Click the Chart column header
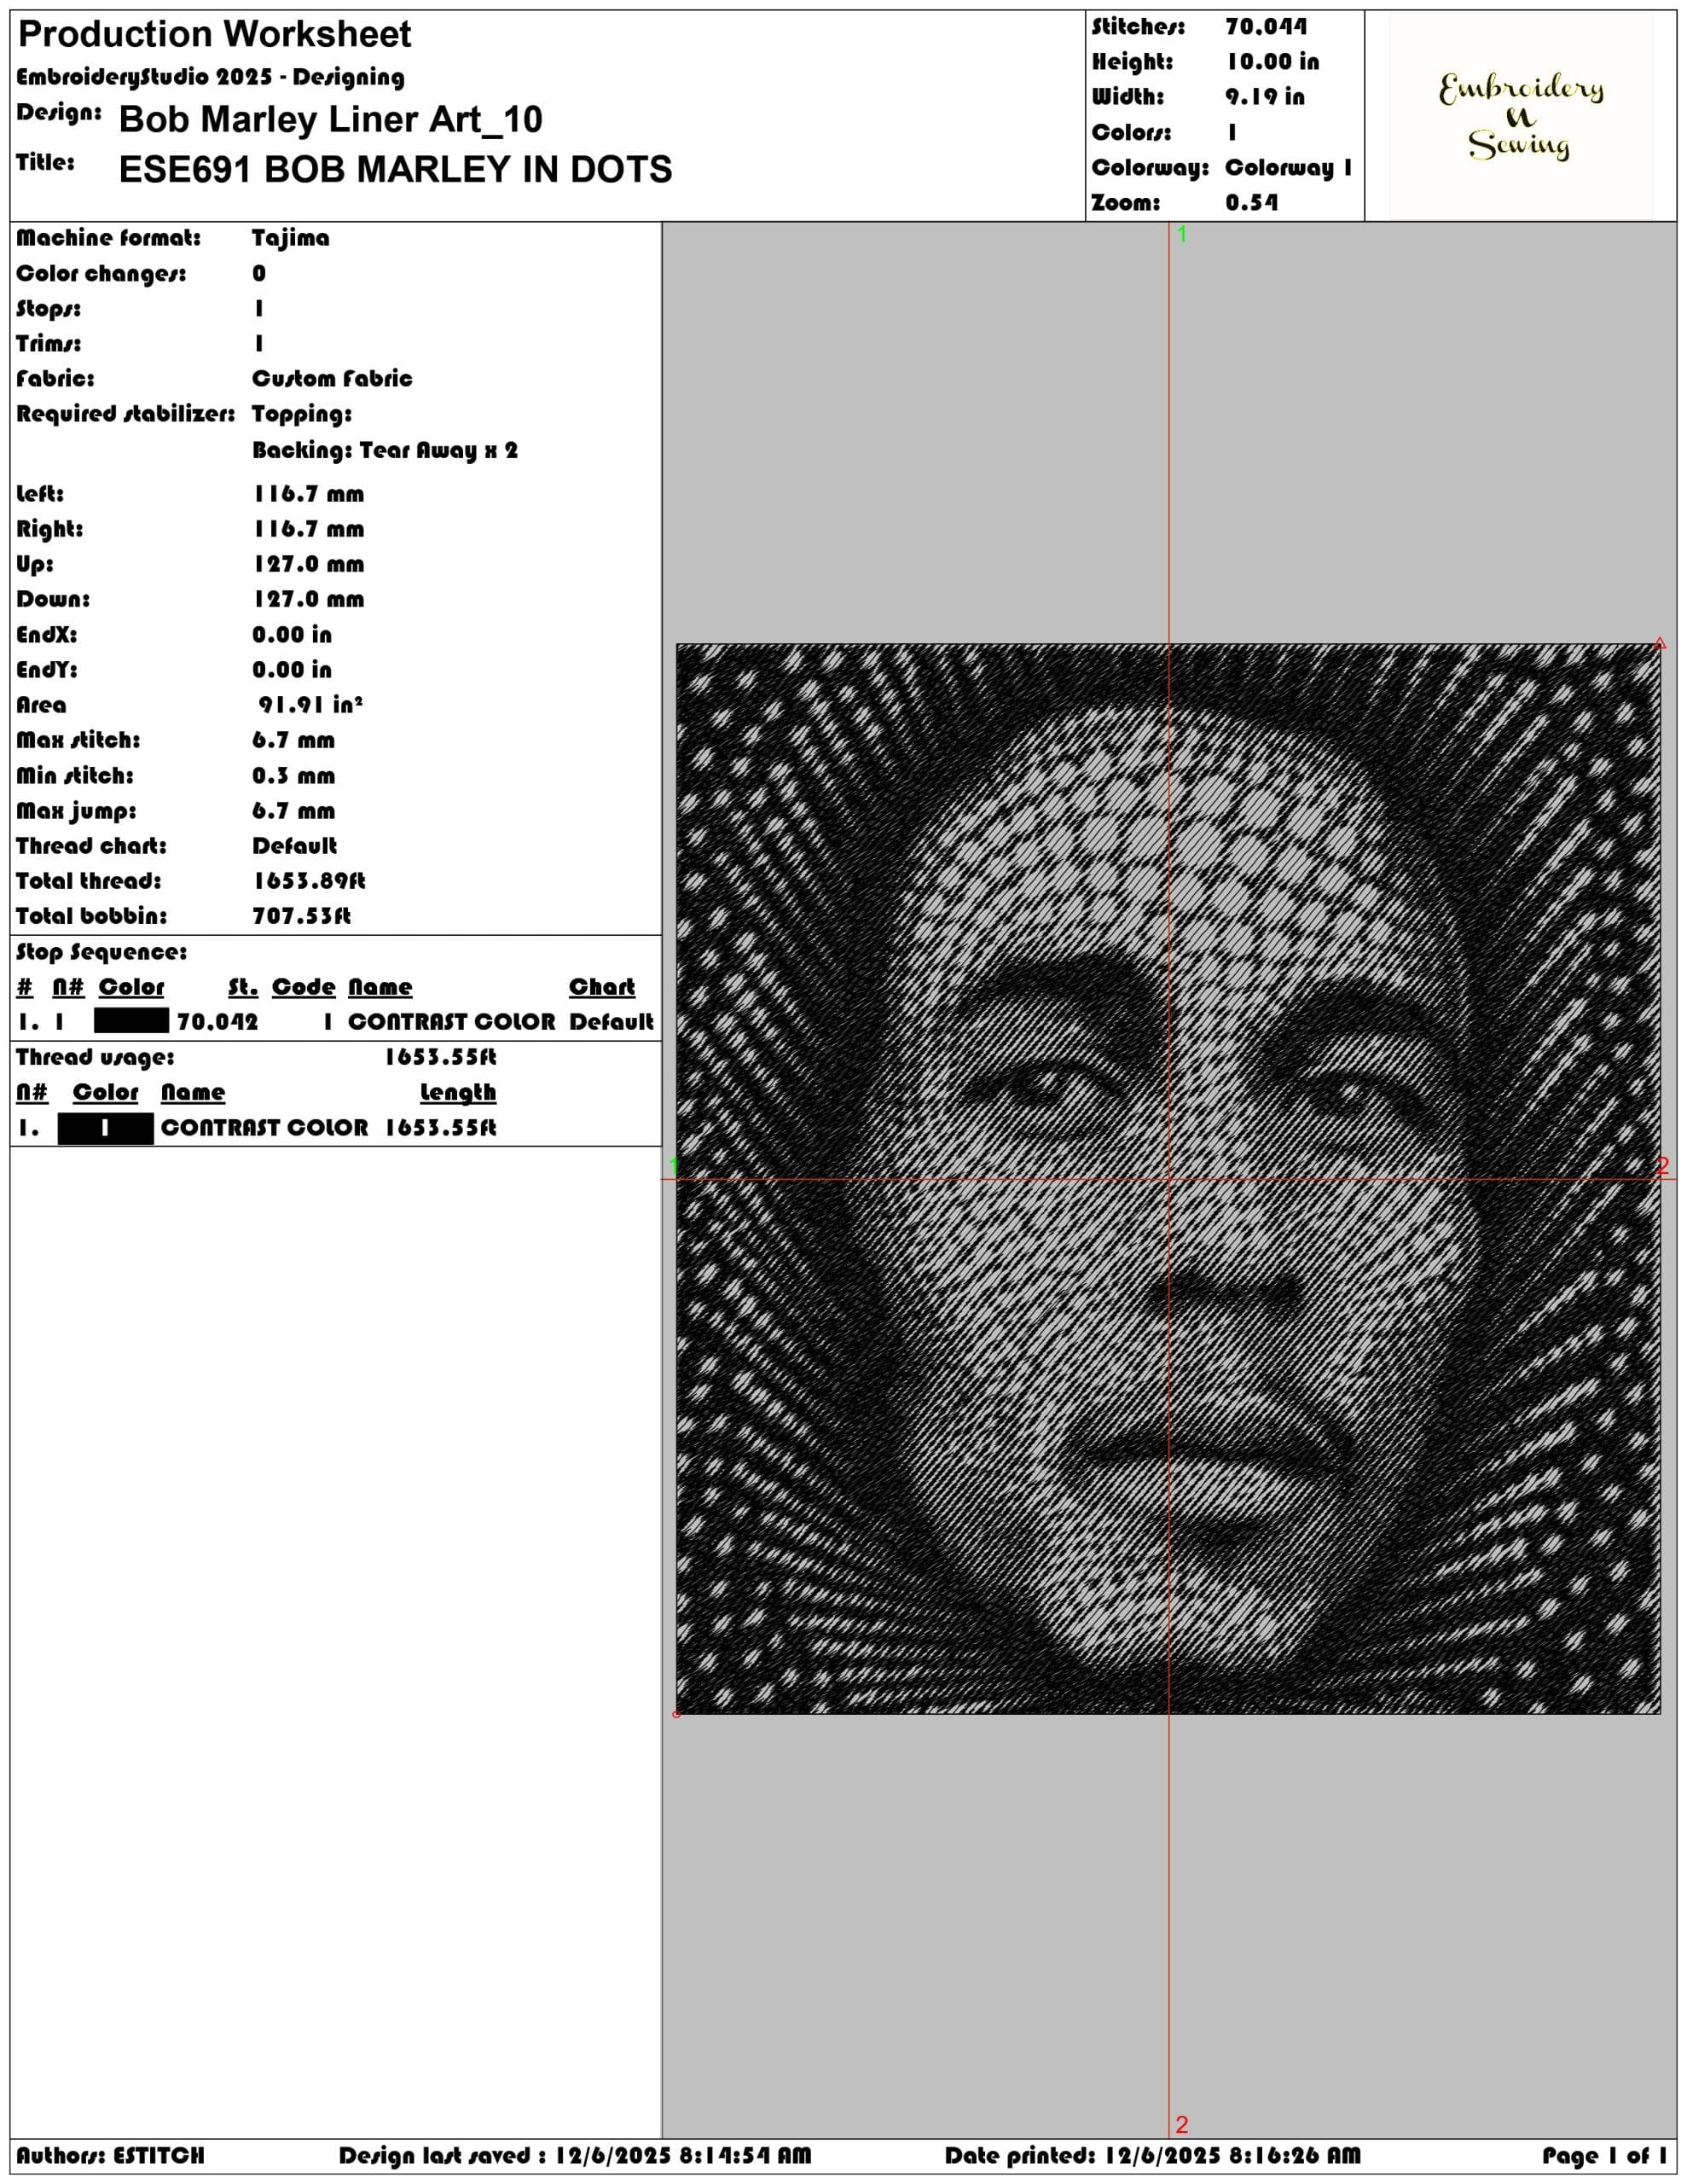Screen dimensions: 1687x2184 pos(602,987)
